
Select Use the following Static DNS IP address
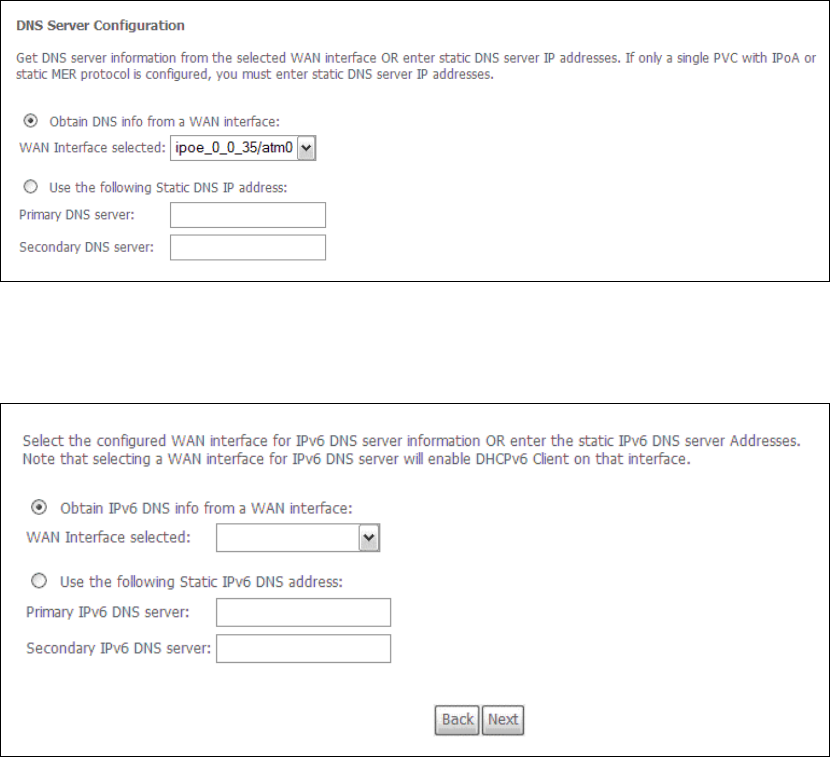(31, 187)
